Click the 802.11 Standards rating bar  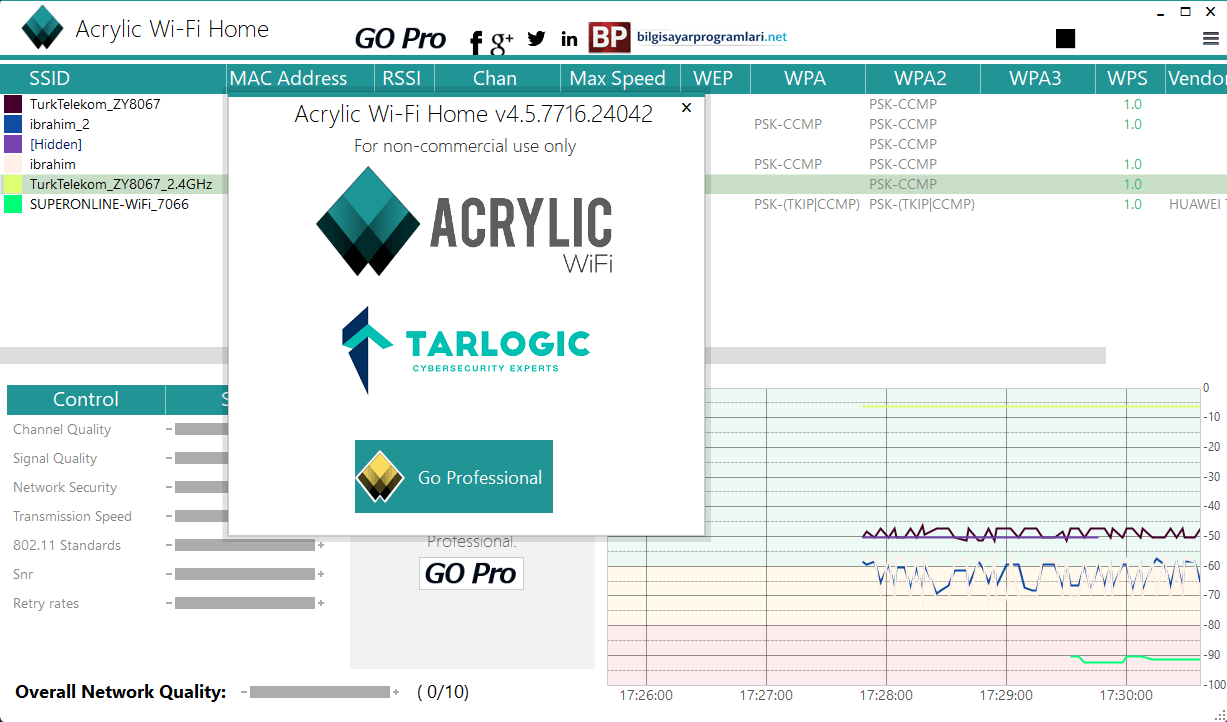pos(245,545)
